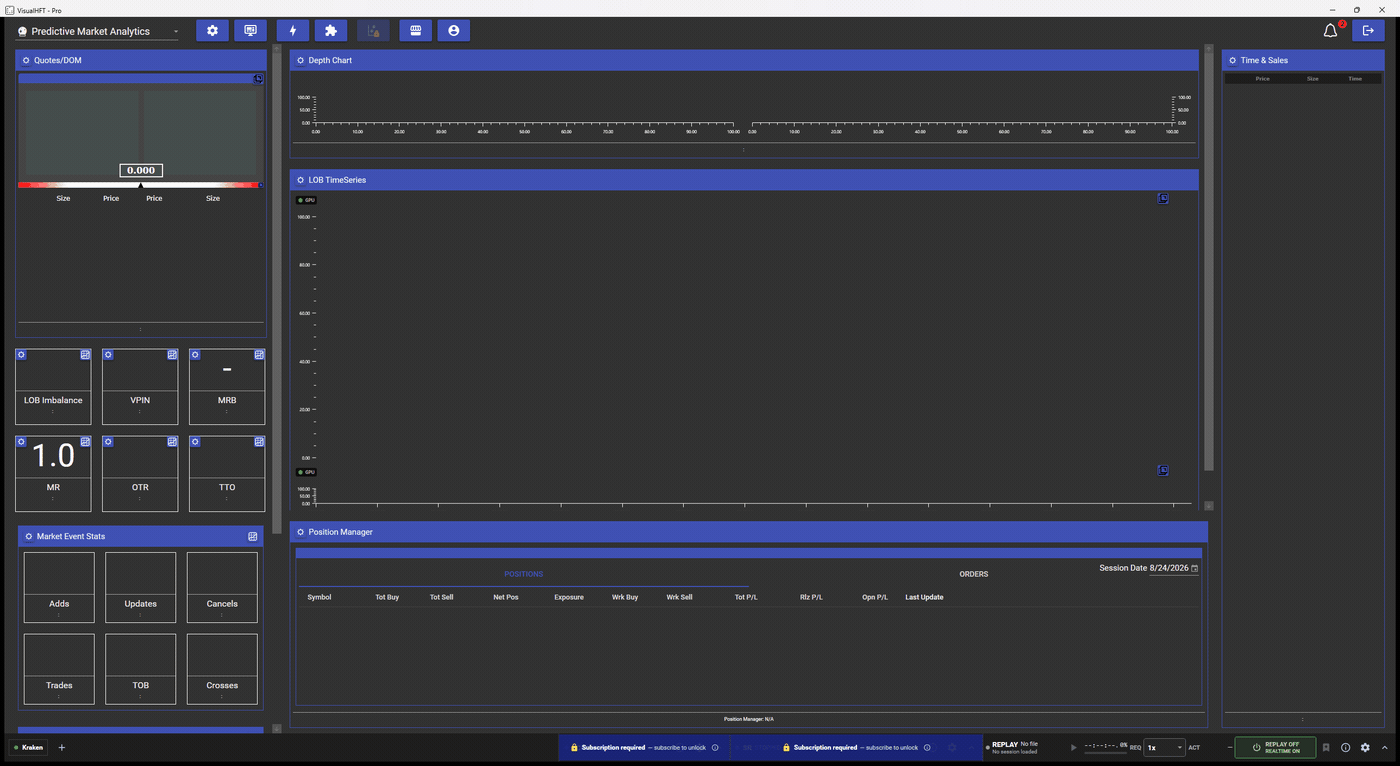Click the Cancels event tile
The width and height of the screenshot is (1400, 766).
tap(222, 588)
